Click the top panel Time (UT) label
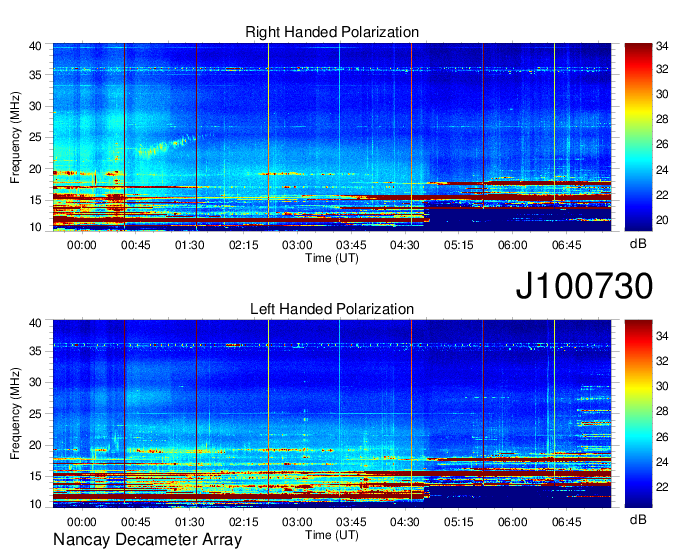The image size is (680, 552). (x=332, y=258)
